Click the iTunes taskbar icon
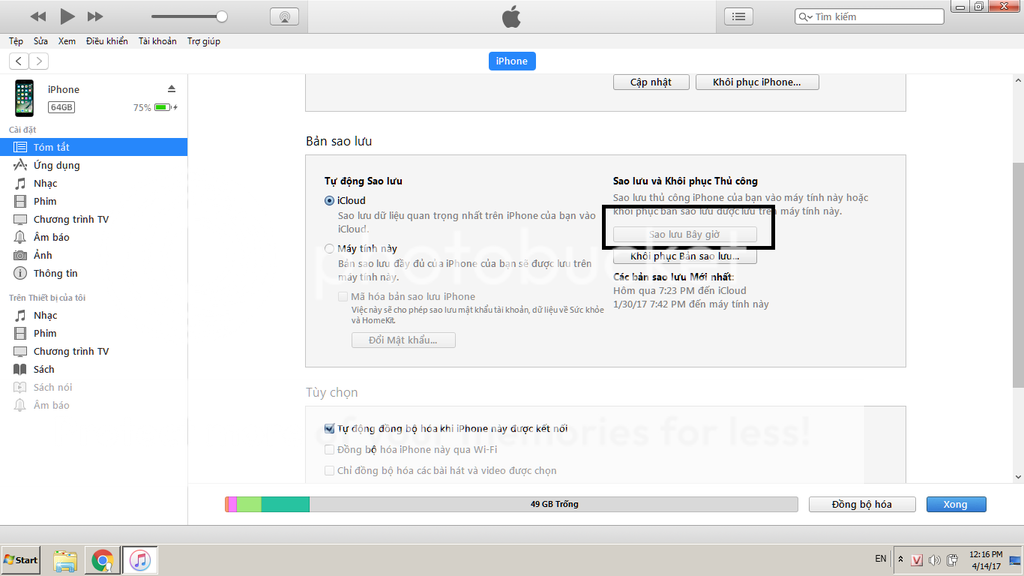 [140, 560]
